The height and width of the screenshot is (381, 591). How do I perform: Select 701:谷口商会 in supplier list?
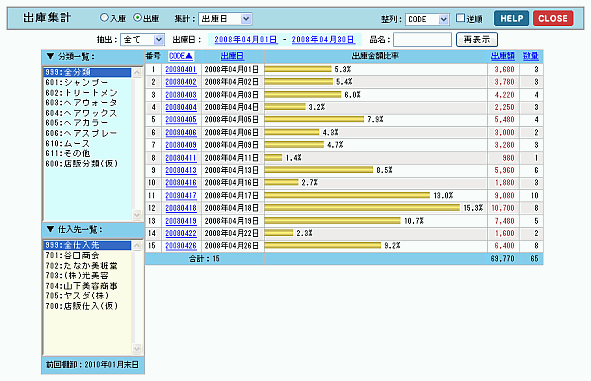72,256
